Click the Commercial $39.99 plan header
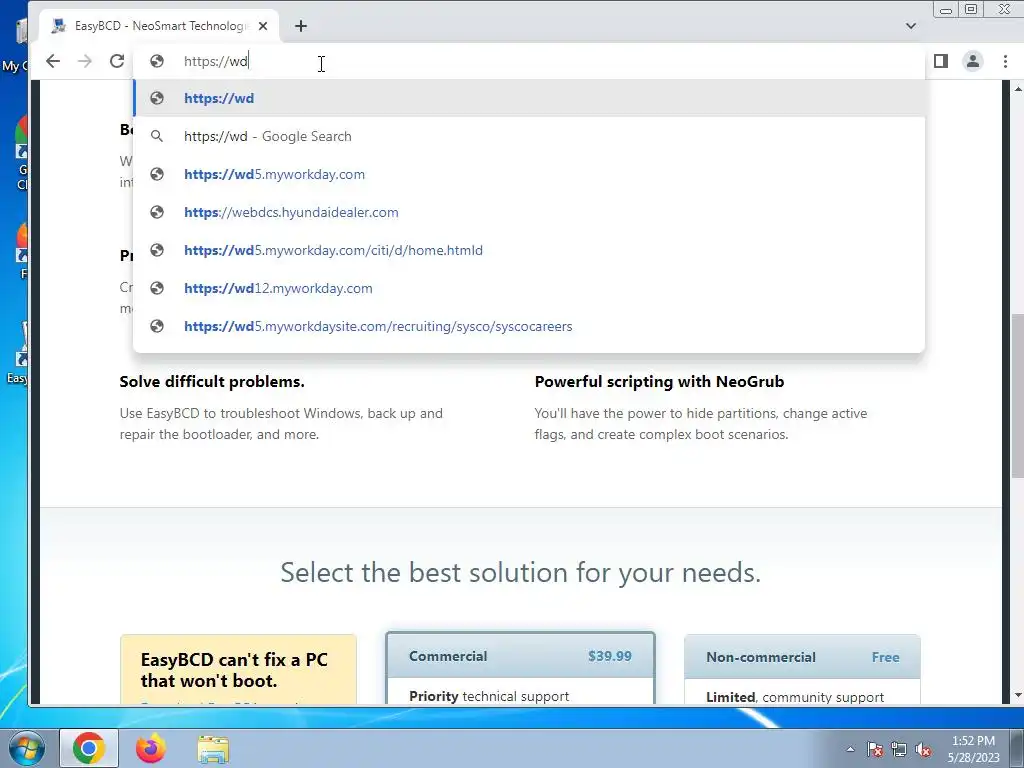Viewport: 1024px width, 768px height. tap(520, 656)
